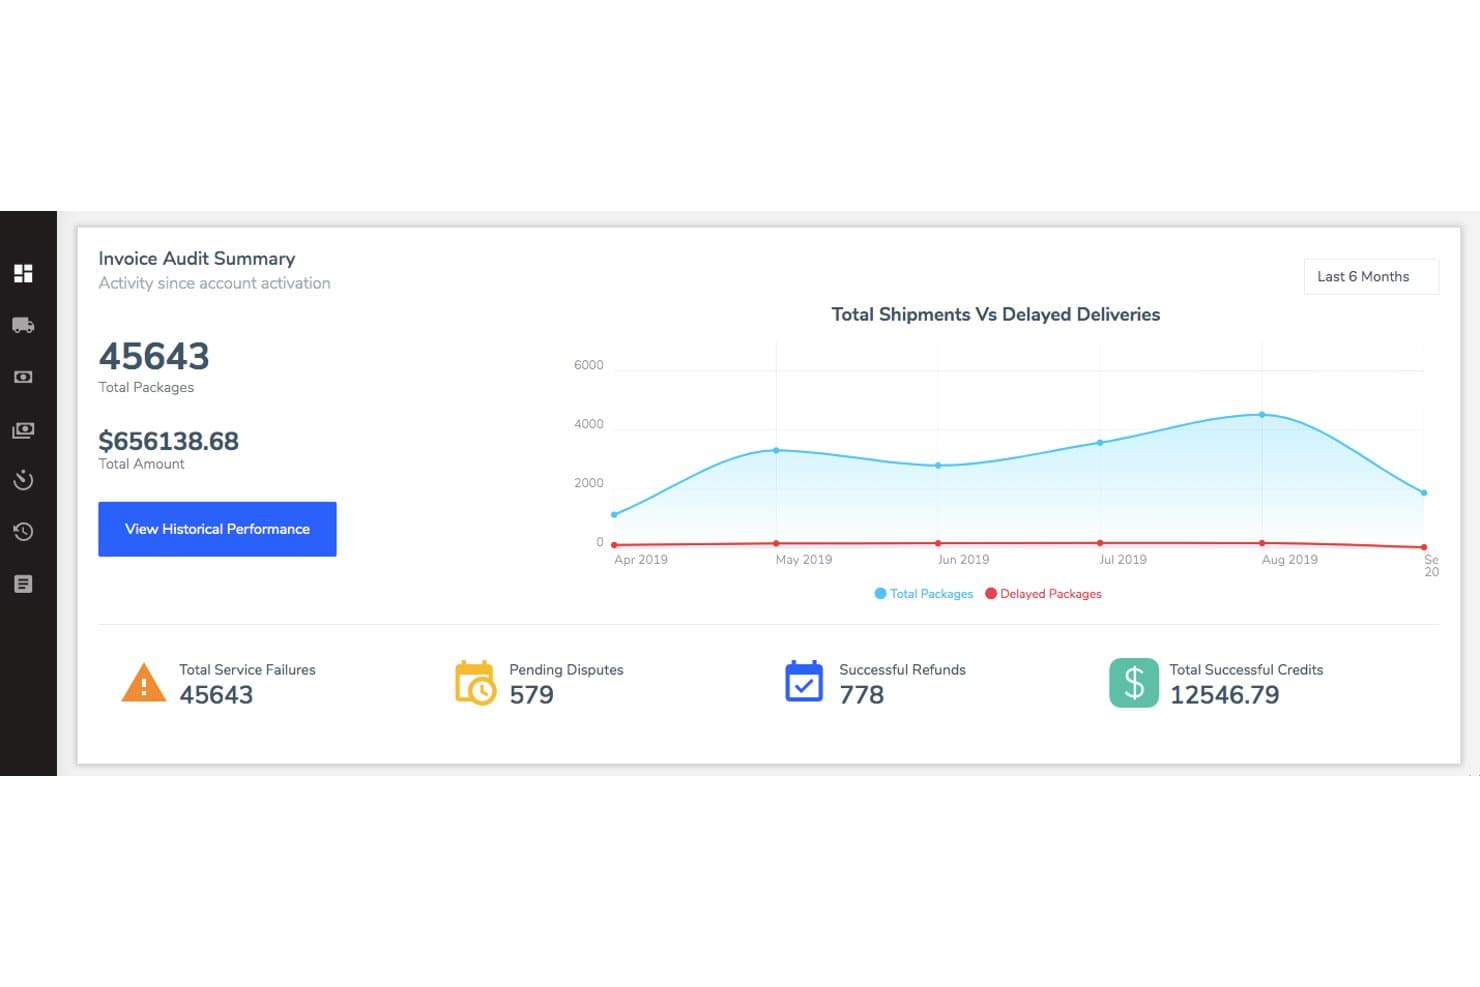Click the yellow pending disputes calendar icon
Viewport: 1480px width, 987px height.
(x=475, y=683)
